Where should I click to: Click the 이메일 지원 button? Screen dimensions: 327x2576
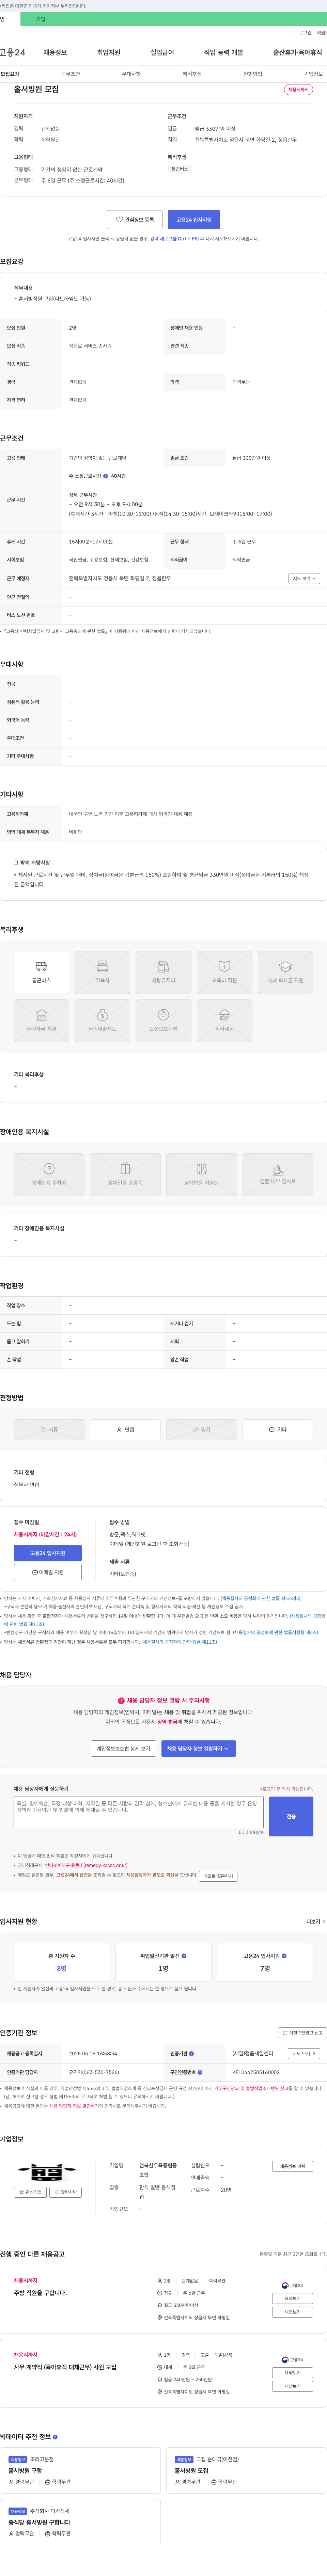point(48,1572)
